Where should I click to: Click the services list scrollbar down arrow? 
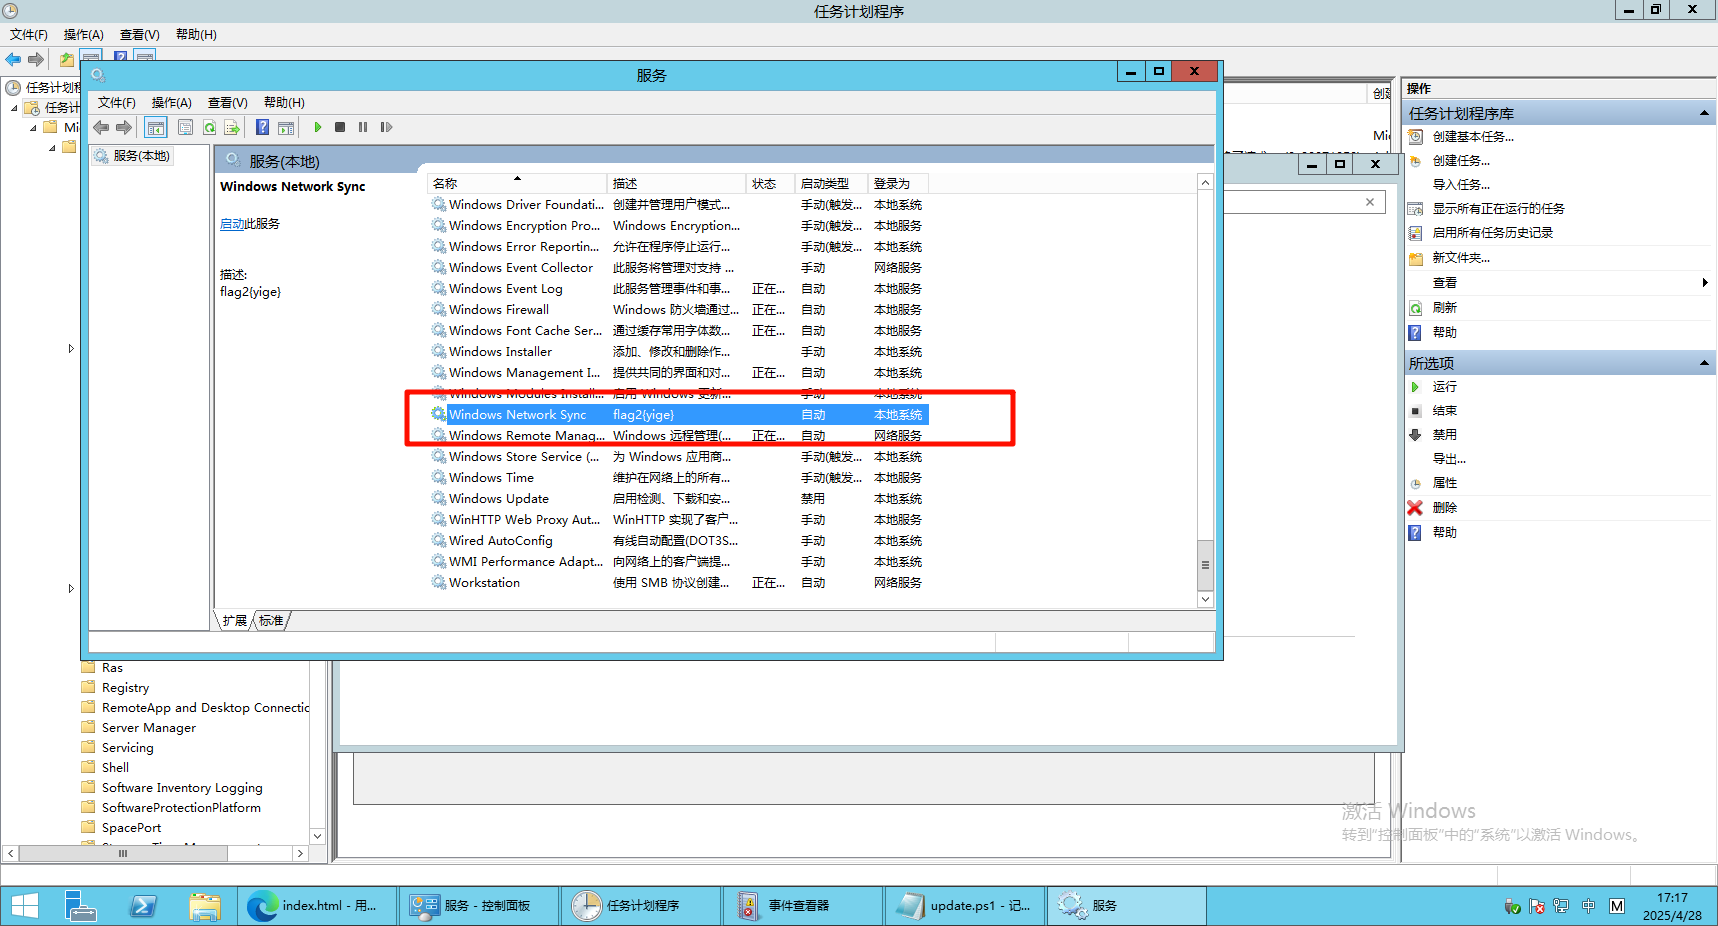(x=1205, y=599)
